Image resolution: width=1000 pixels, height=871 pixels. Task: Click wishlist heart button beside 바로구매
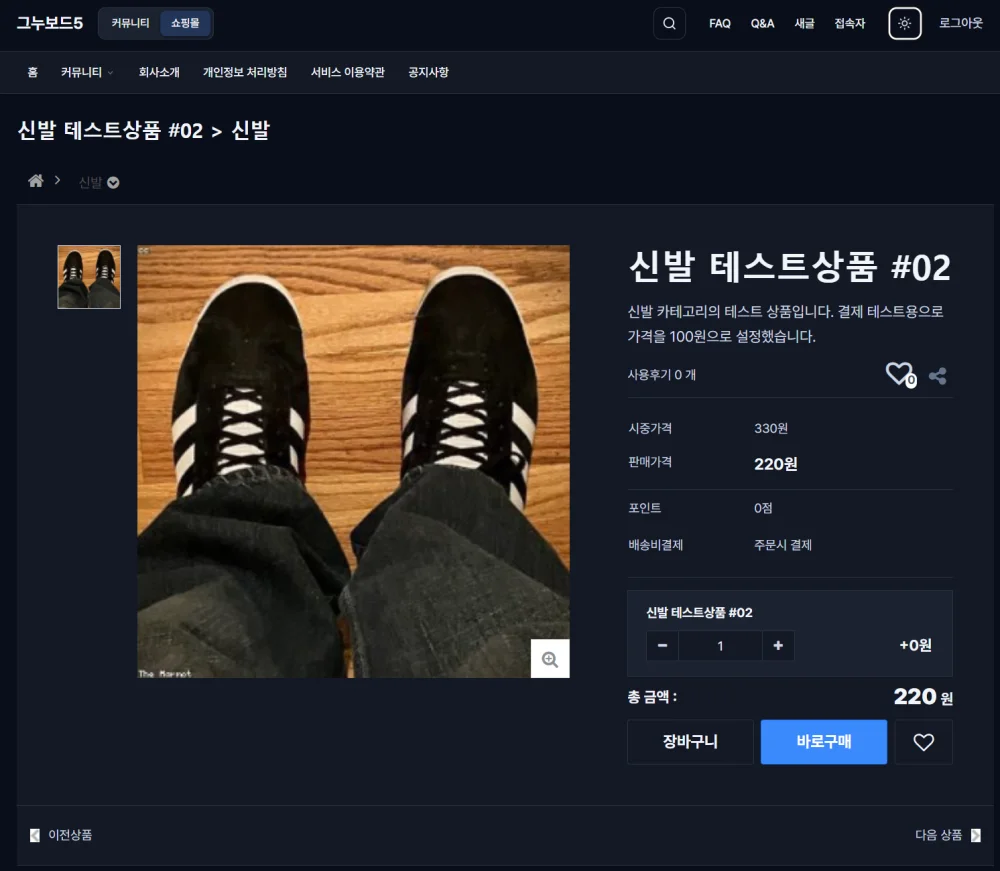[x=923, y=742]
